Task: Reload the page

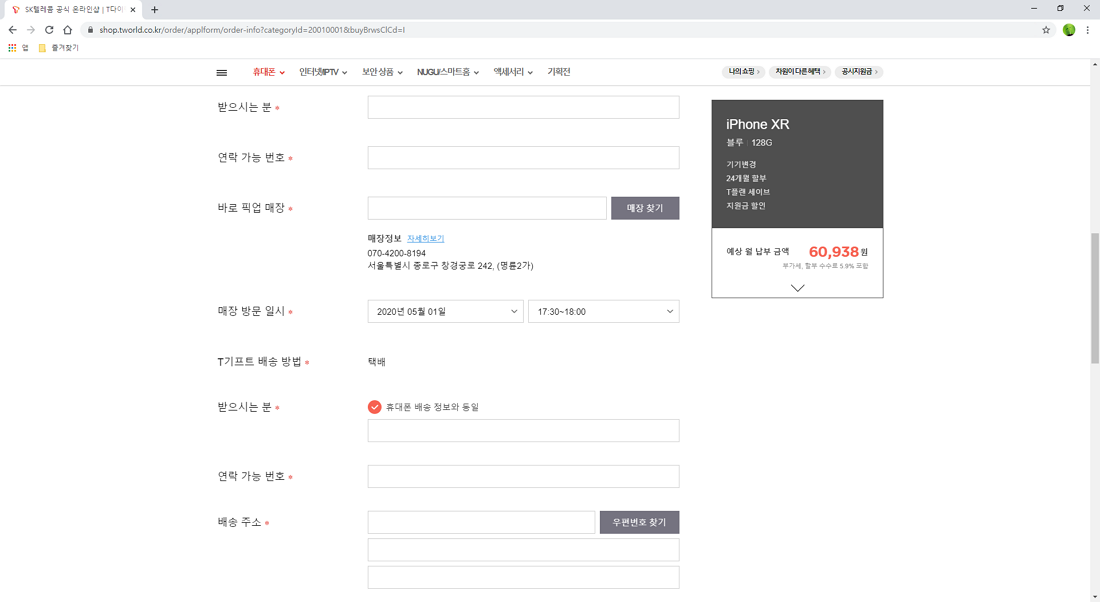Action: click(x=49, y=29)
